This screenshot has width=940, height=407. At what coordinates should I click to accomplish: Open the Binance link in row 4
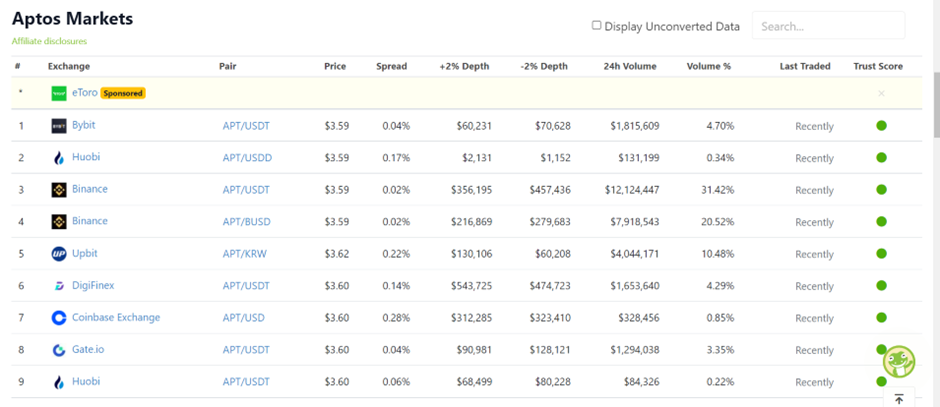[x=90, y=221]
